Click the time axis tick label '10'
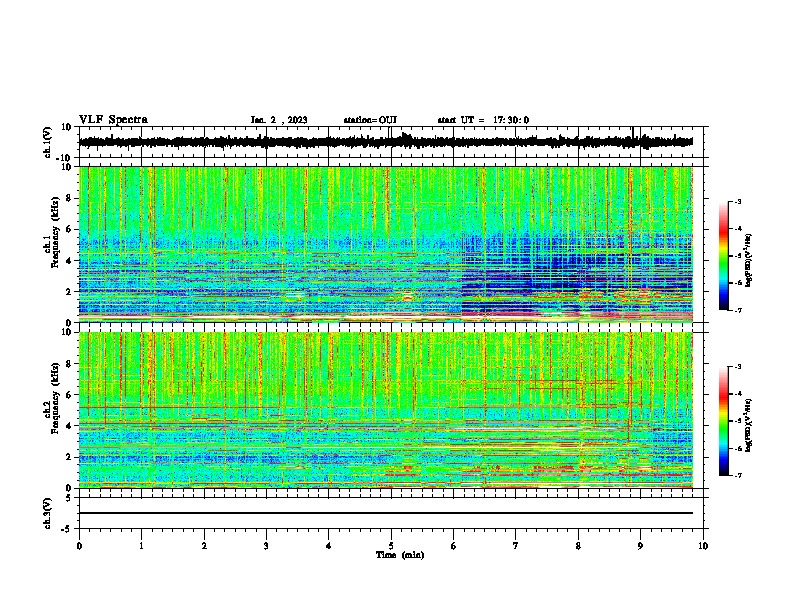Viewport: 792px width, 612px height. pos(703,546)
